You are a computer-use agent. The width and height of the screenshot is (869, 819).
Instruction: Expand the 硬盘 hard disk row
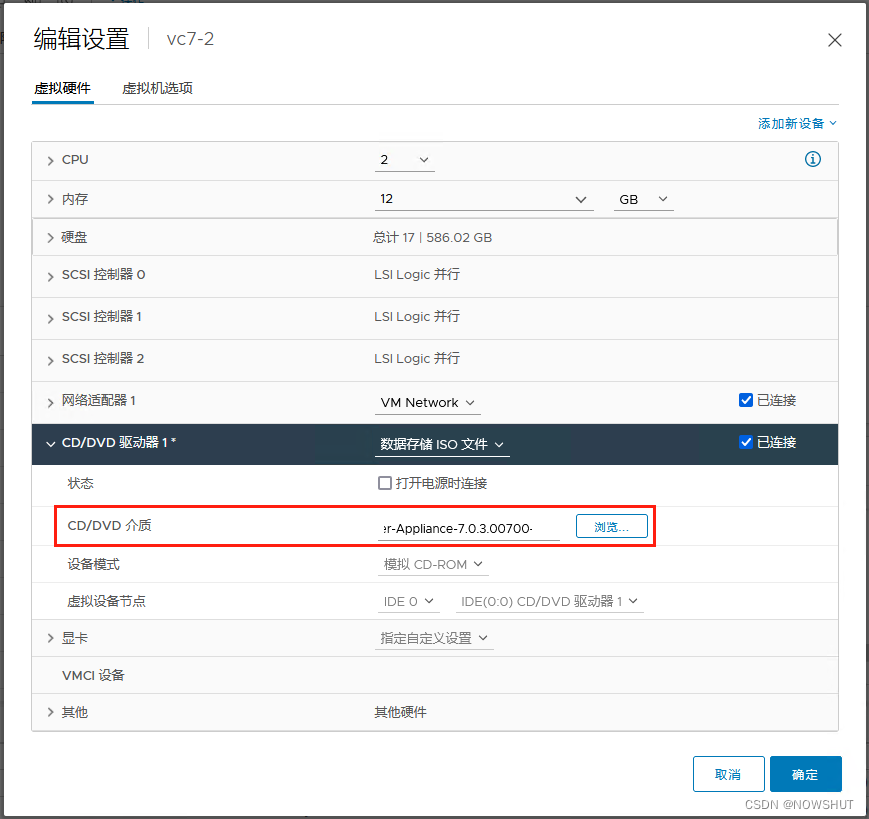click(50, 238)
